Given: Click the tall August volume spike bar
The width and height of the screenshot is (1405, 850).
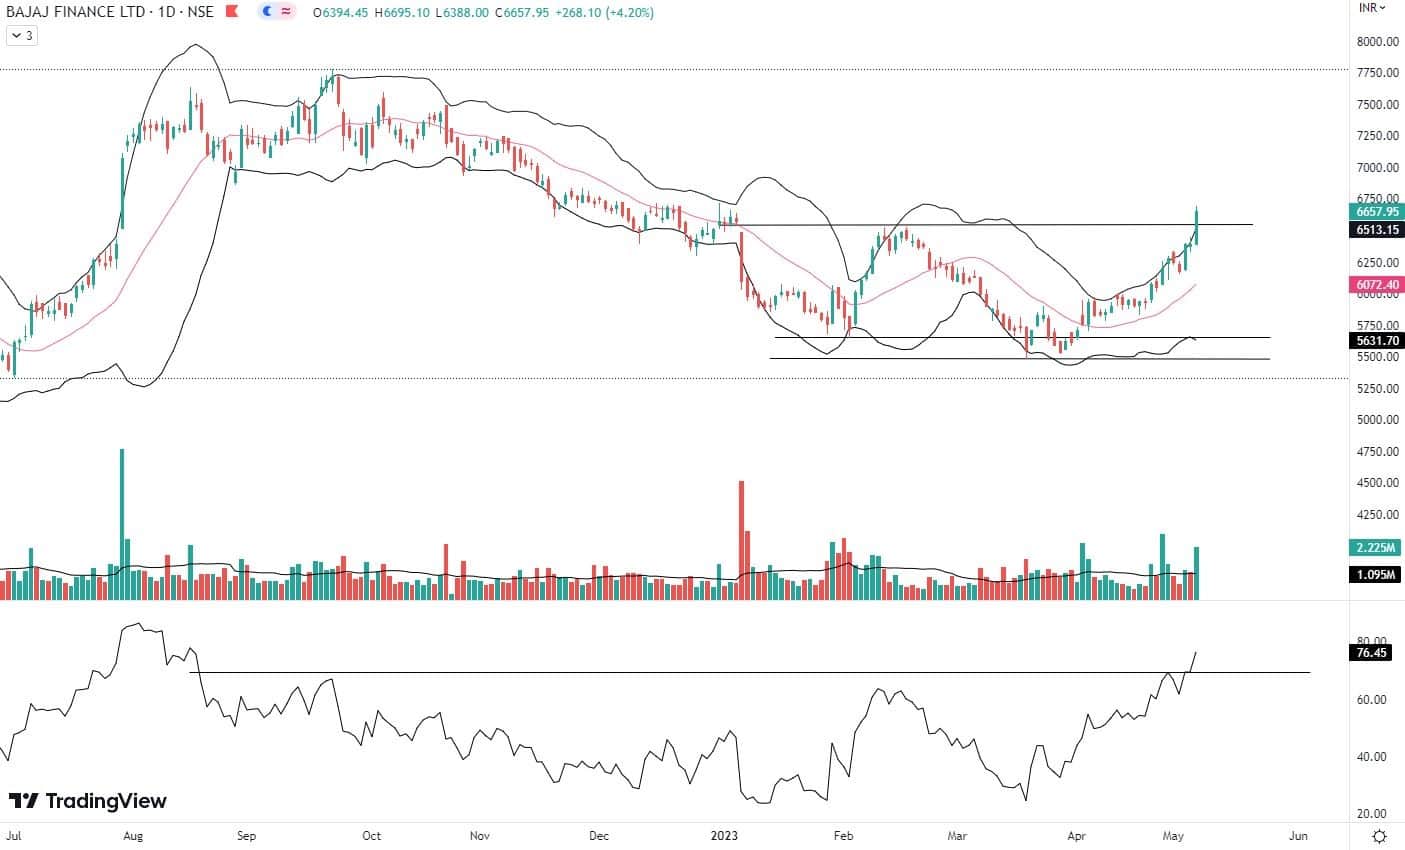Looking at the screenshot, I should (x=122, y=520).
